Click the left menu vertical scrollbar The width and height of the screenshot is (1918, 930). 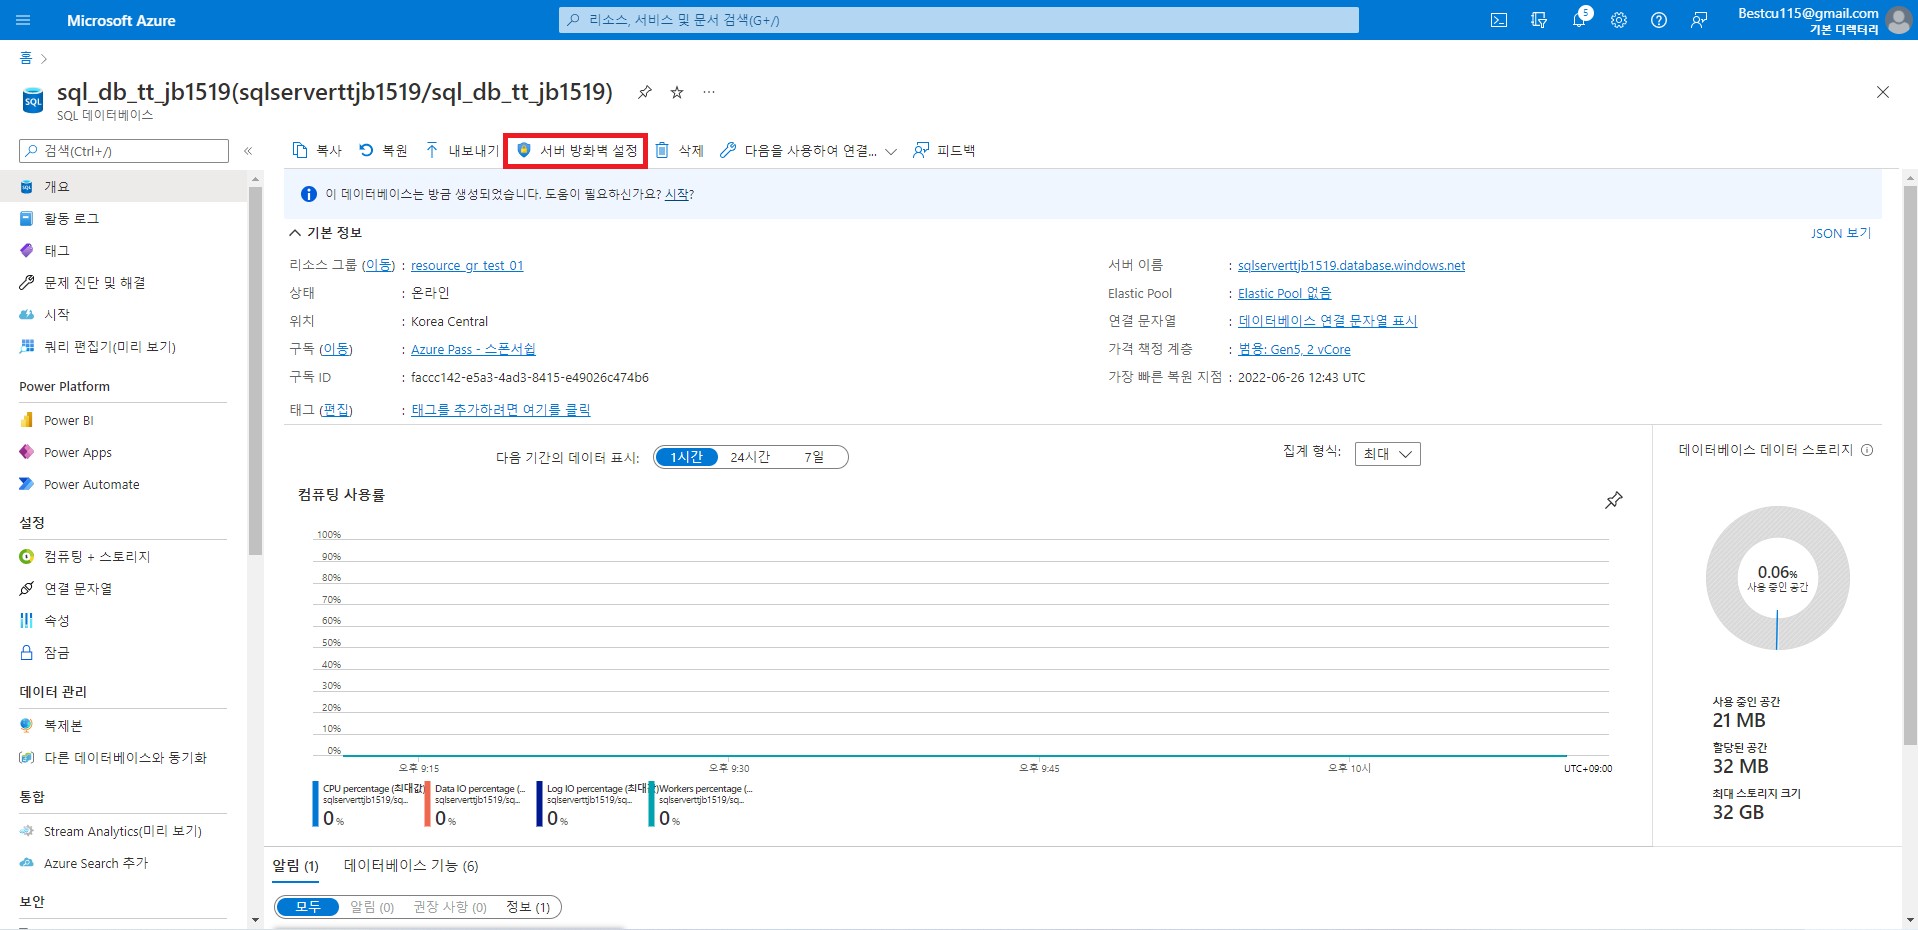click(x=255, y=370)
